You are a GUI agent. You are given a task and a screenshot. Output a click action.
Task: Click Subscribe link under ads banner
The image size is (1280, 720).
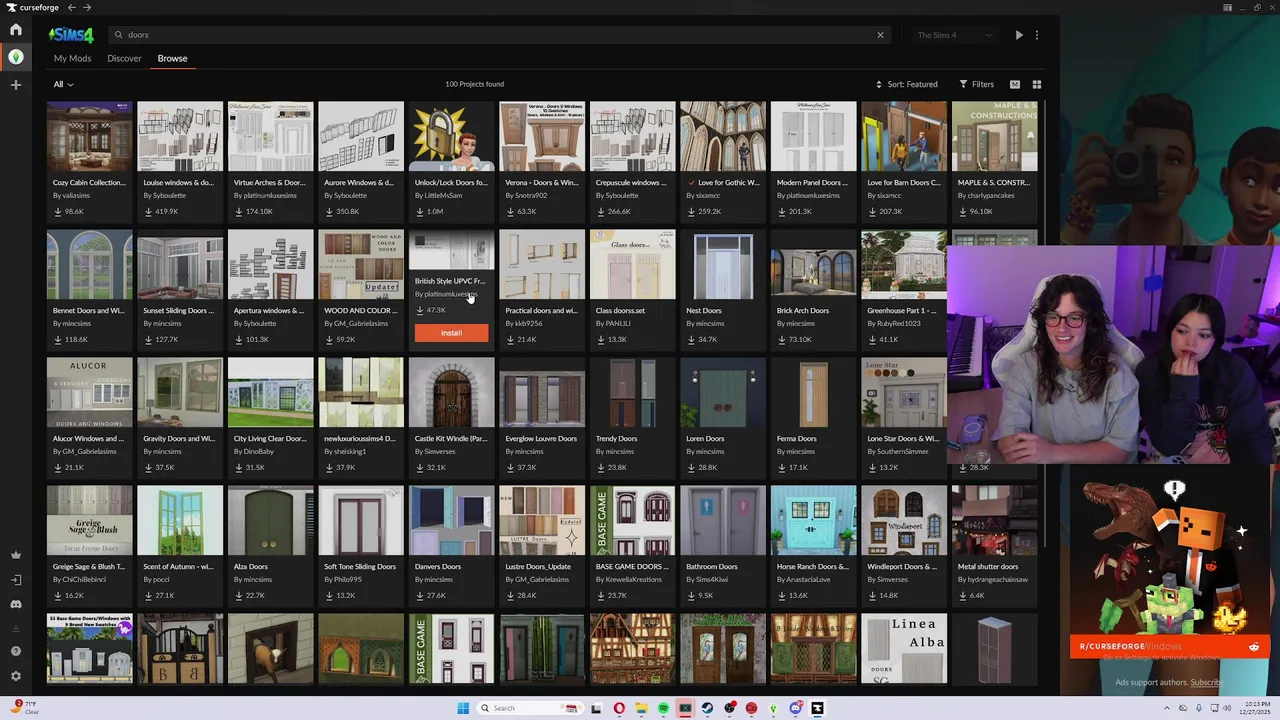tap(1206, 682)
